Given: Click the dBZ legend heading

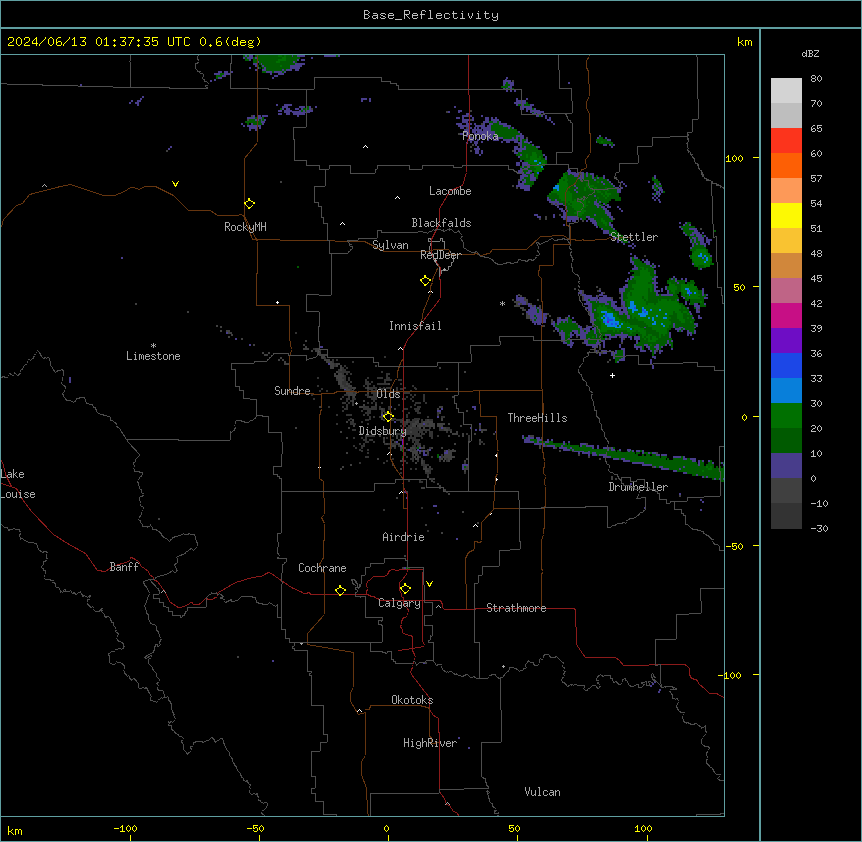Looking at the screenshot, I should pyautogui.click(x=810, y=53).
